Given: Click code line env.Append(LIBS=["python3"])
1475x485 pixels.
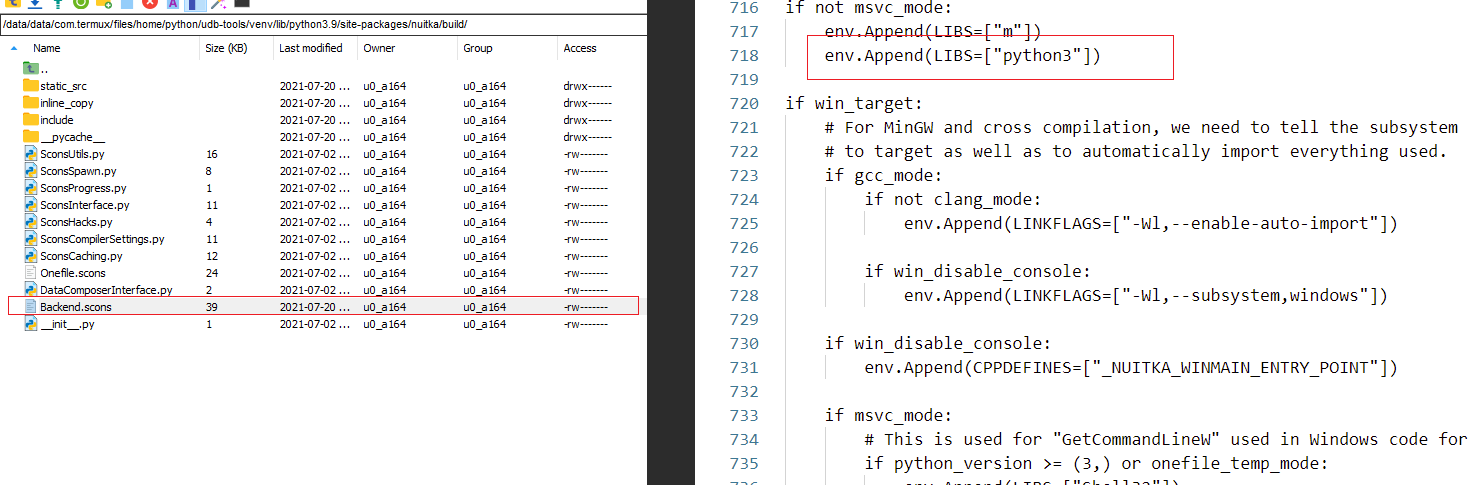Looking at the screenshot, I should point(963,56).
